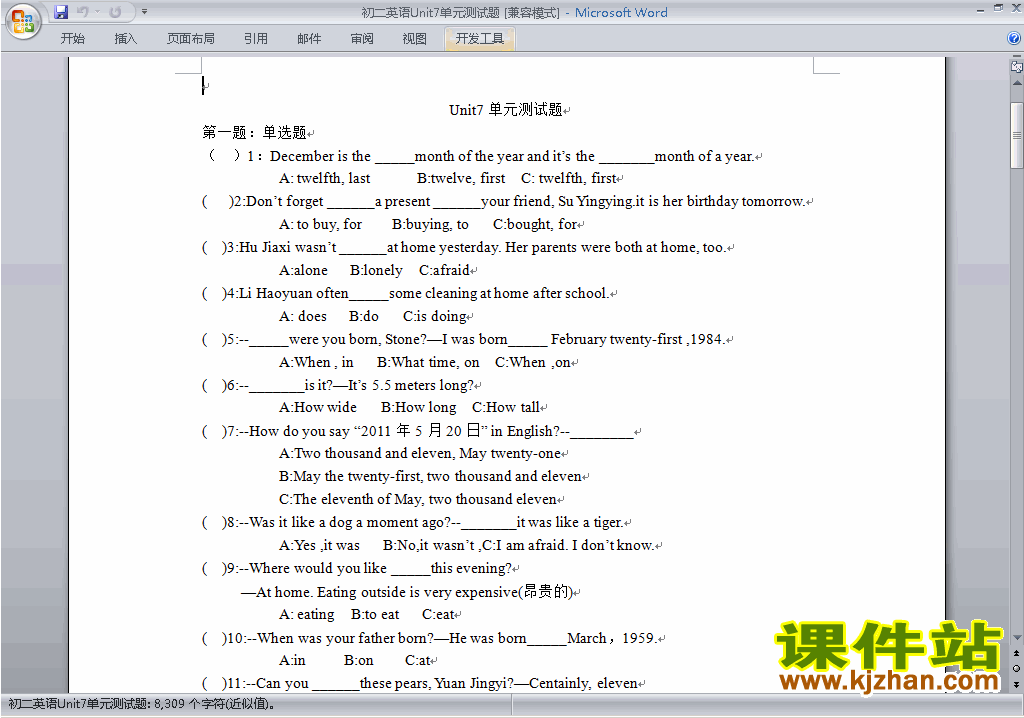Click option 'B:How long'
Image resolution: width=1024 pixels, height=718 pixels.
point(419,408)
